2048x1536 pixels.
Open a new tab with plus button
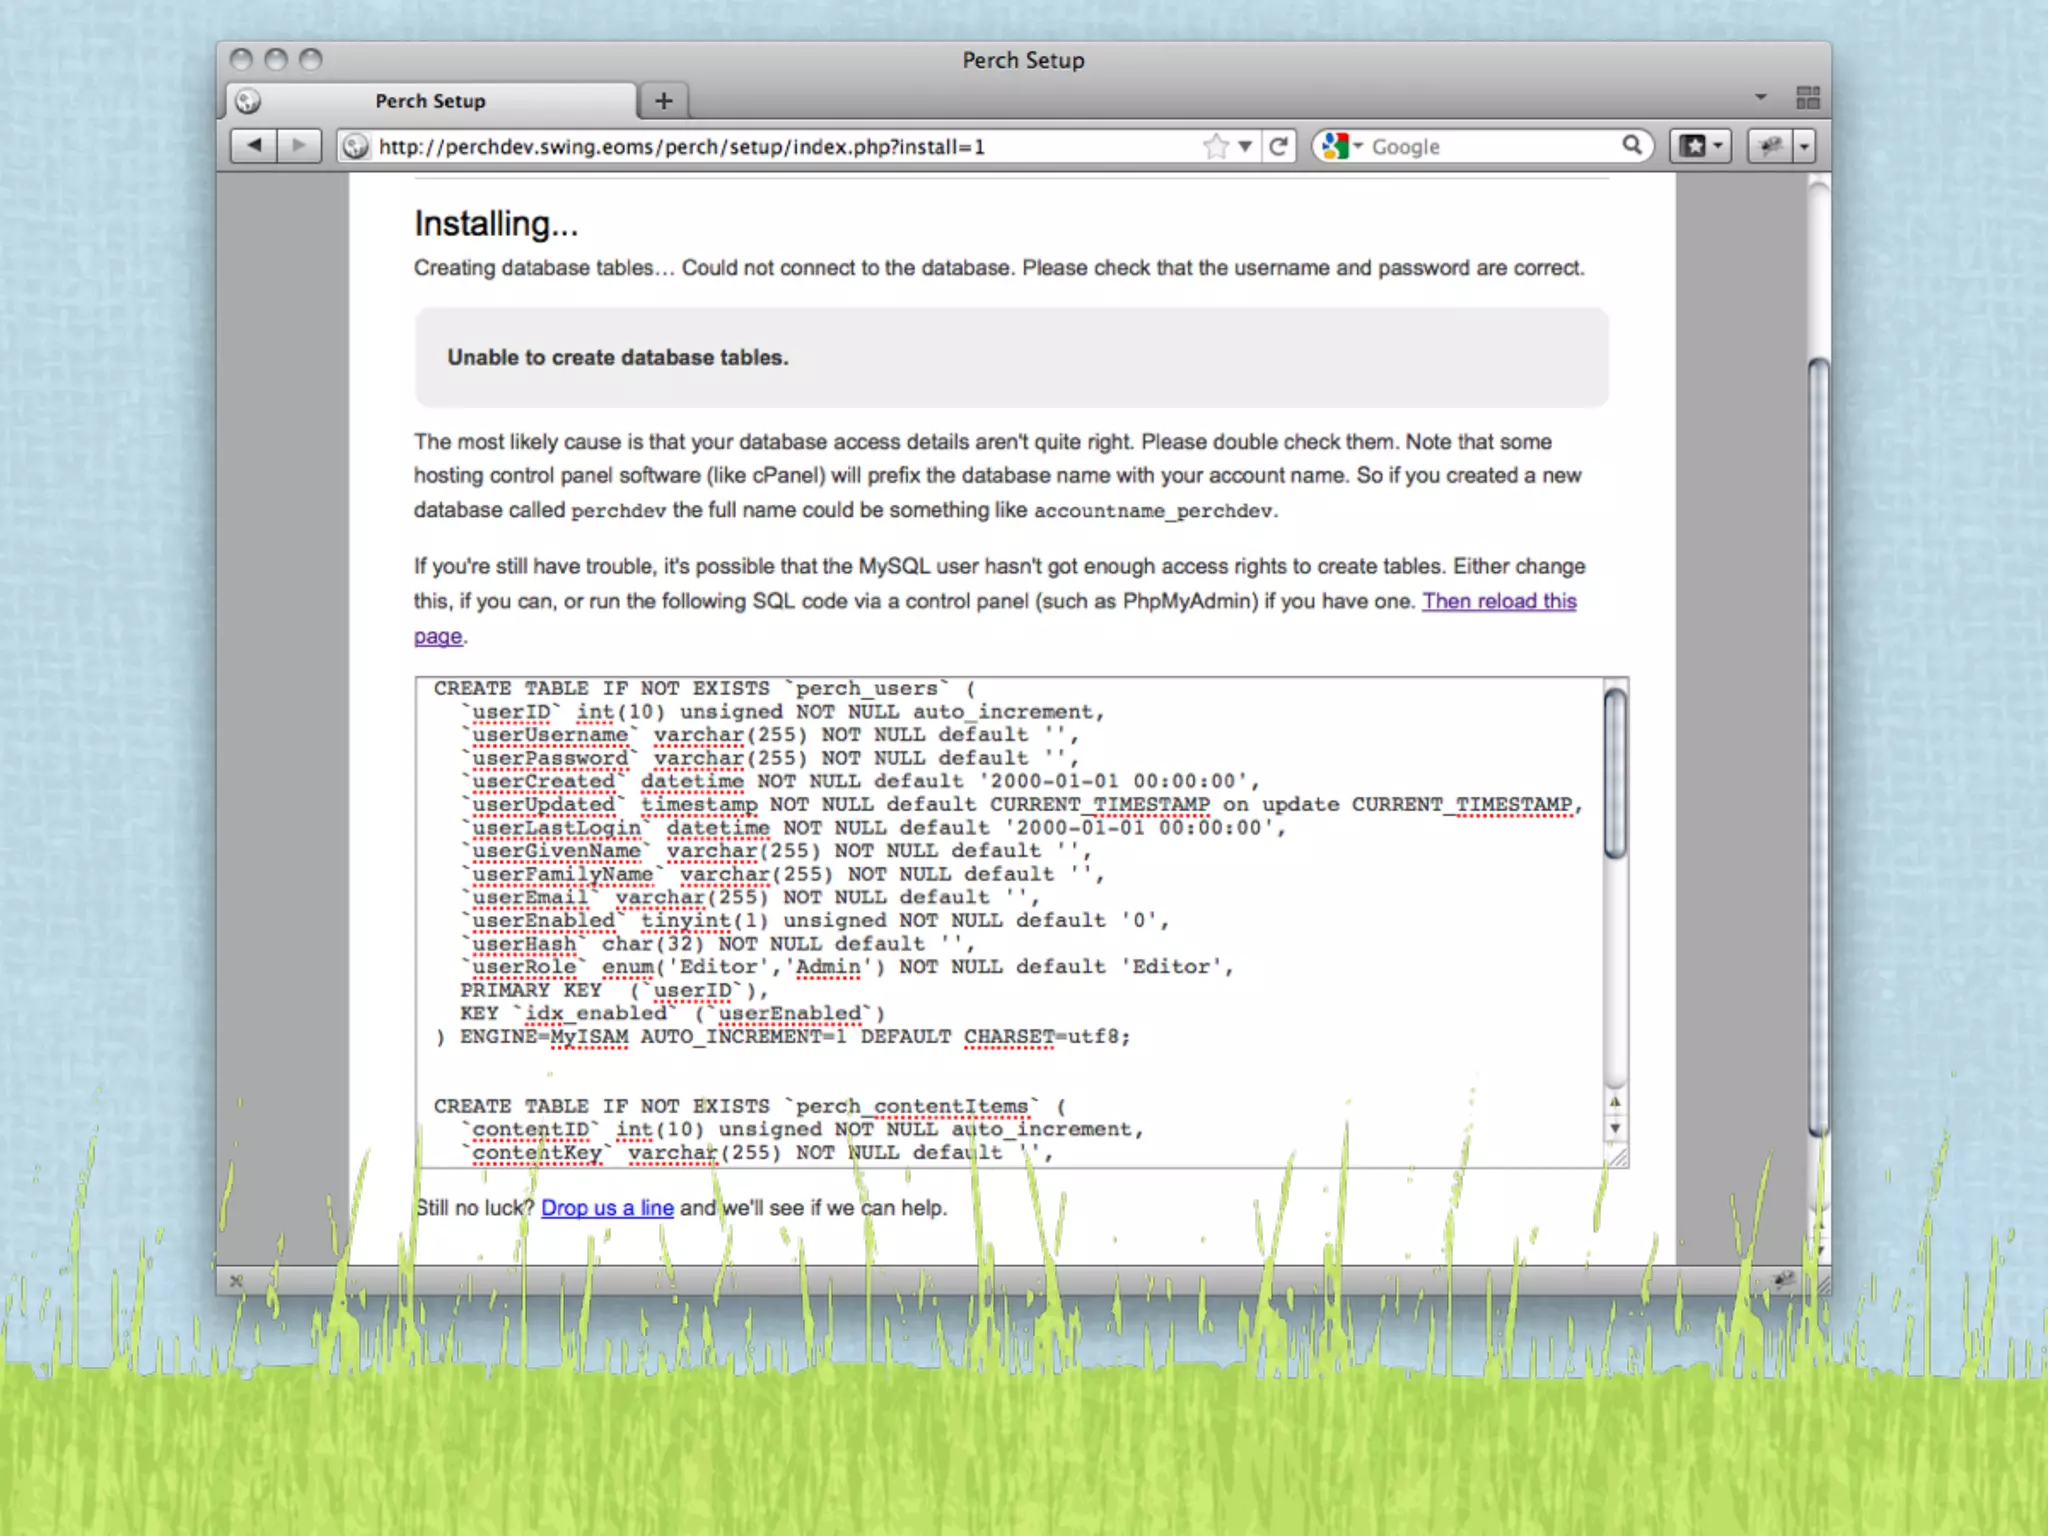tap(663, 101)
